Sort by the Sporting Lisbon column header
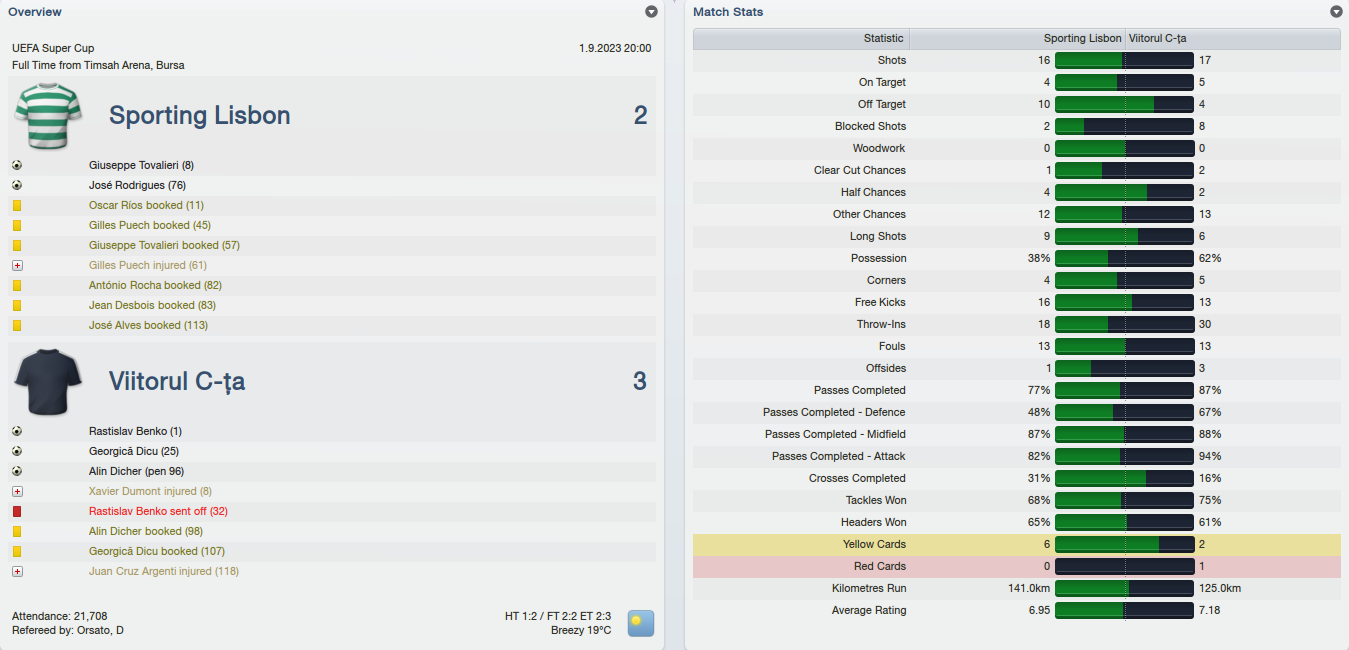The image size is (1349, 650). pyautogui.click(x=1017, y=38)
